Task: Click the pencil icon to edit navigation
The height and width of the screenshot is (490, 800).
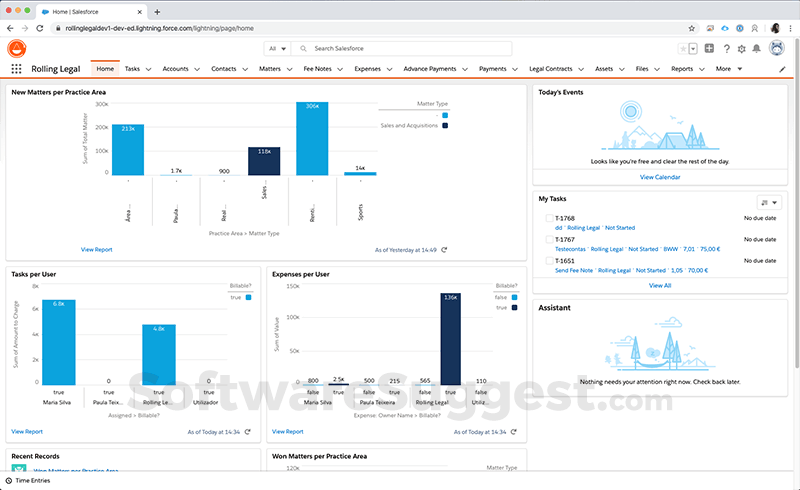Action: (x=783, y=69)
